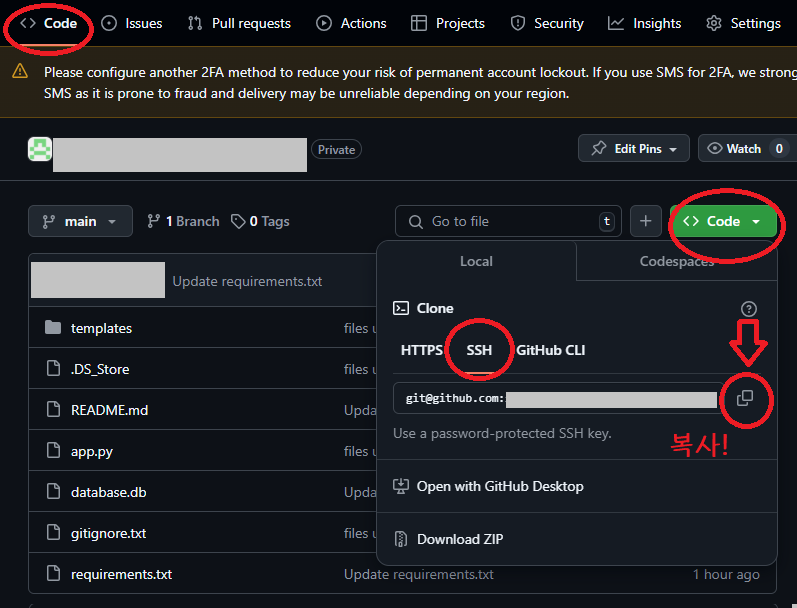Open the Code repository tab

pos(49,23)
